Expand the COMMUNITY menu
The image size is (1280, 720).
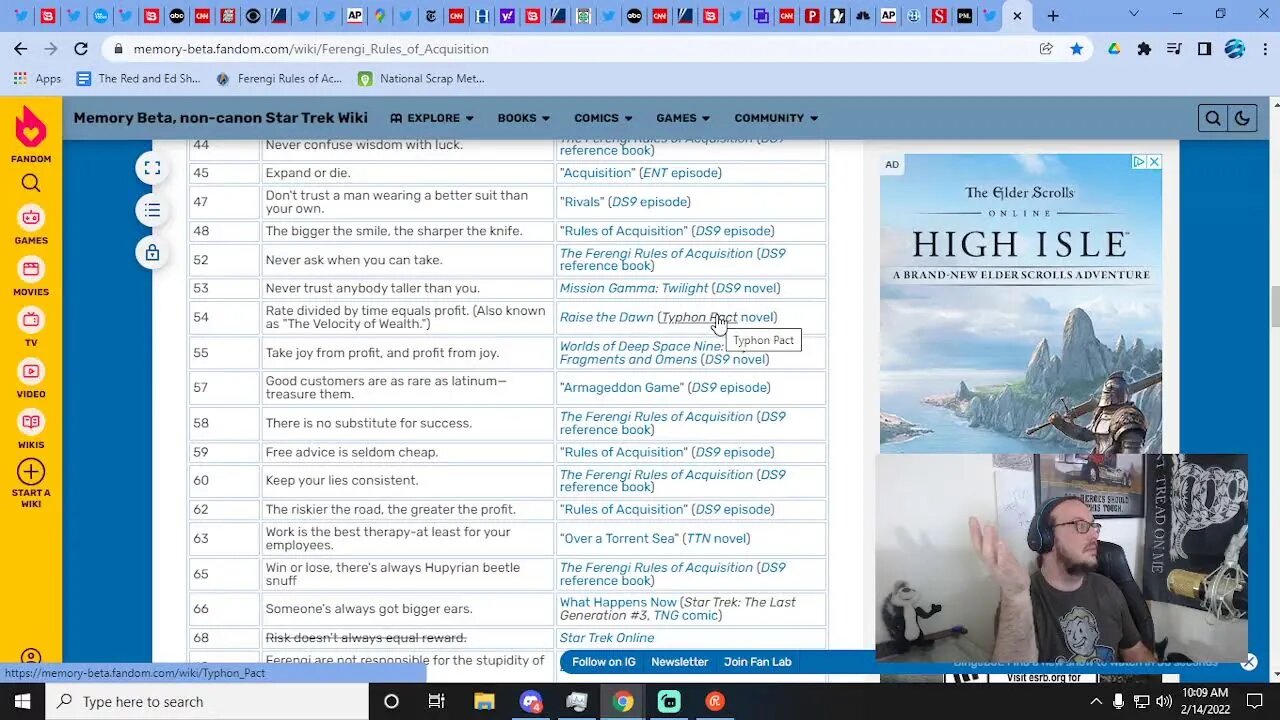click(x=776, y=118)
